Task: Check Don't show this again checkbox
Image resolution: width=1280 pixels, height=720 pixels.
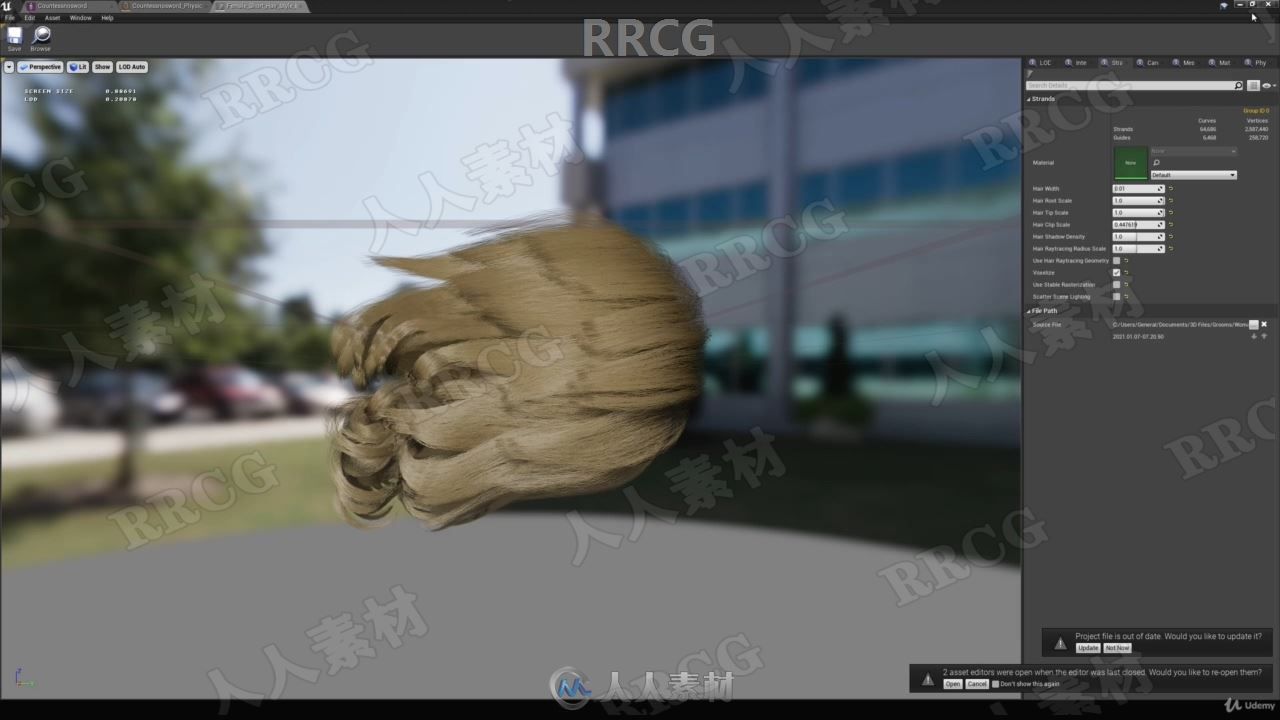Action: (x=995, y=684)
